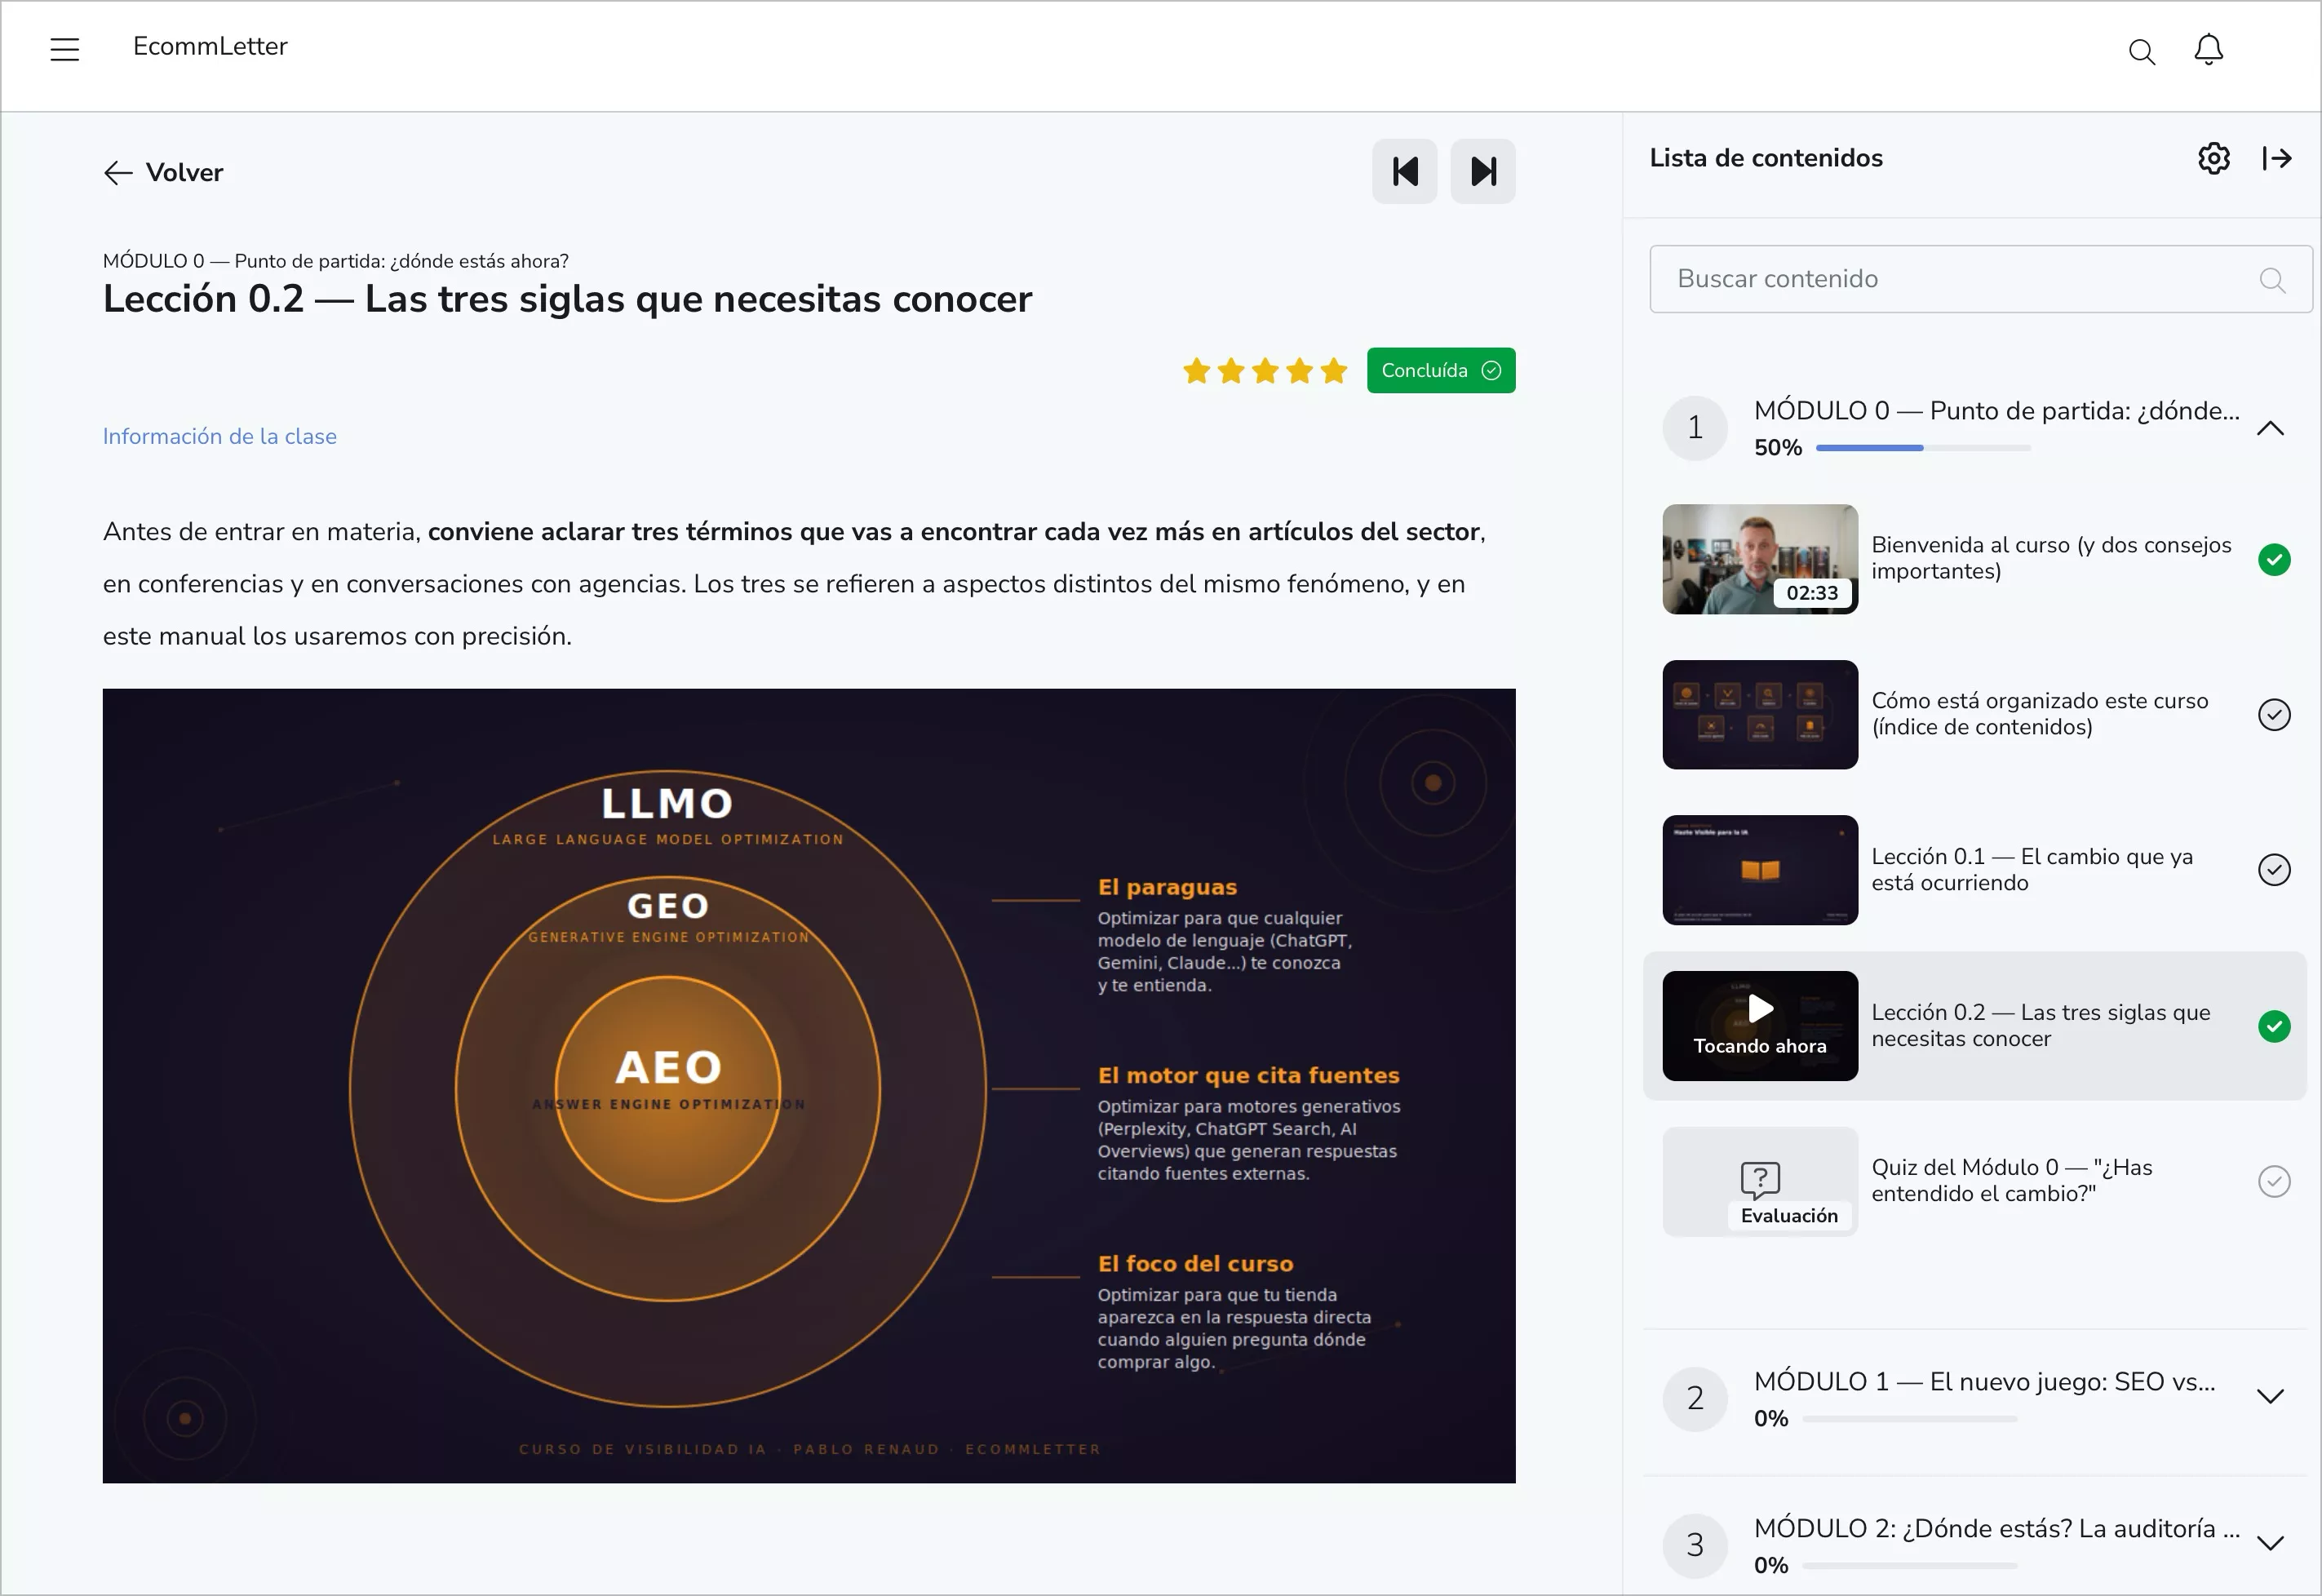Rate lesson with the fifth star
This screenshot has height=1596, width=2322.
click(1333, 371)
